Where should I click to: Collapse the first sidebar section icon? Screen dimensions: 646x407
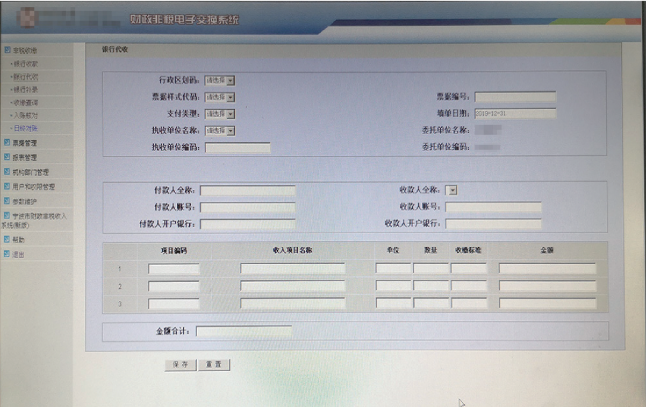pos(7,50)
